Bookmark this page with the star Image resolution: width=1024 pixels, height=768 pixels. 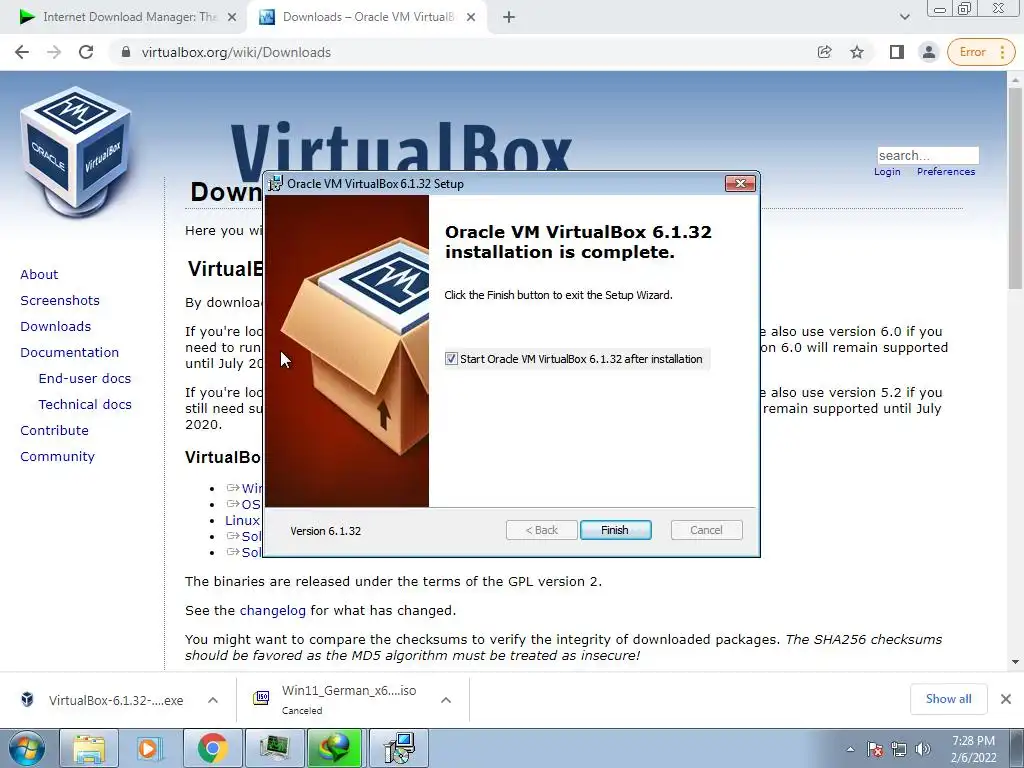pos(857,52)
